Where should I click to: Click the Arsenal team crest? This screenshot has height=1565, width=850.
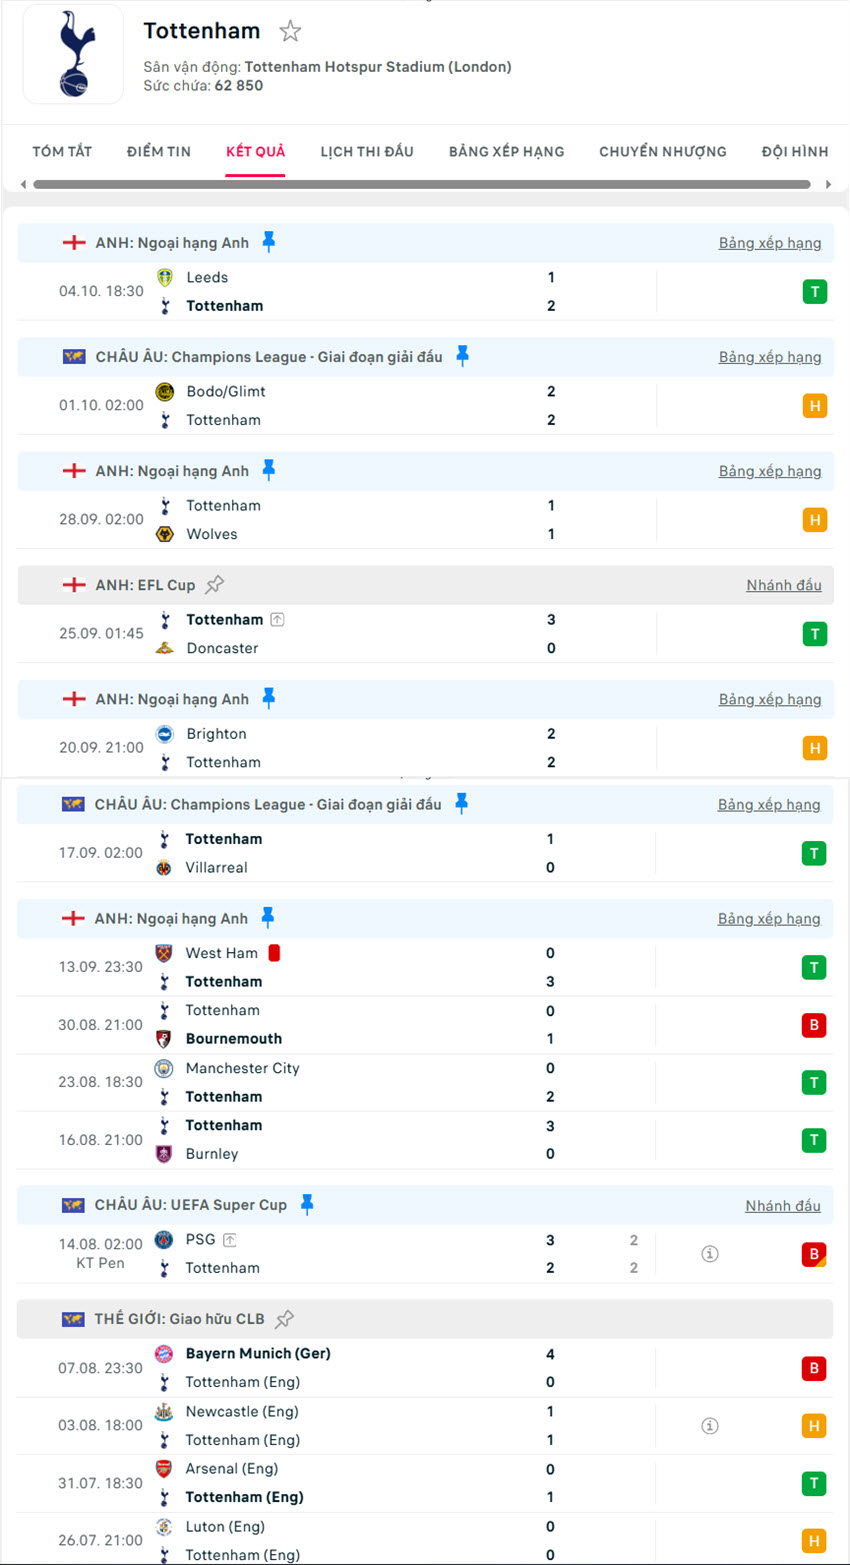[x=164, y=1469]
